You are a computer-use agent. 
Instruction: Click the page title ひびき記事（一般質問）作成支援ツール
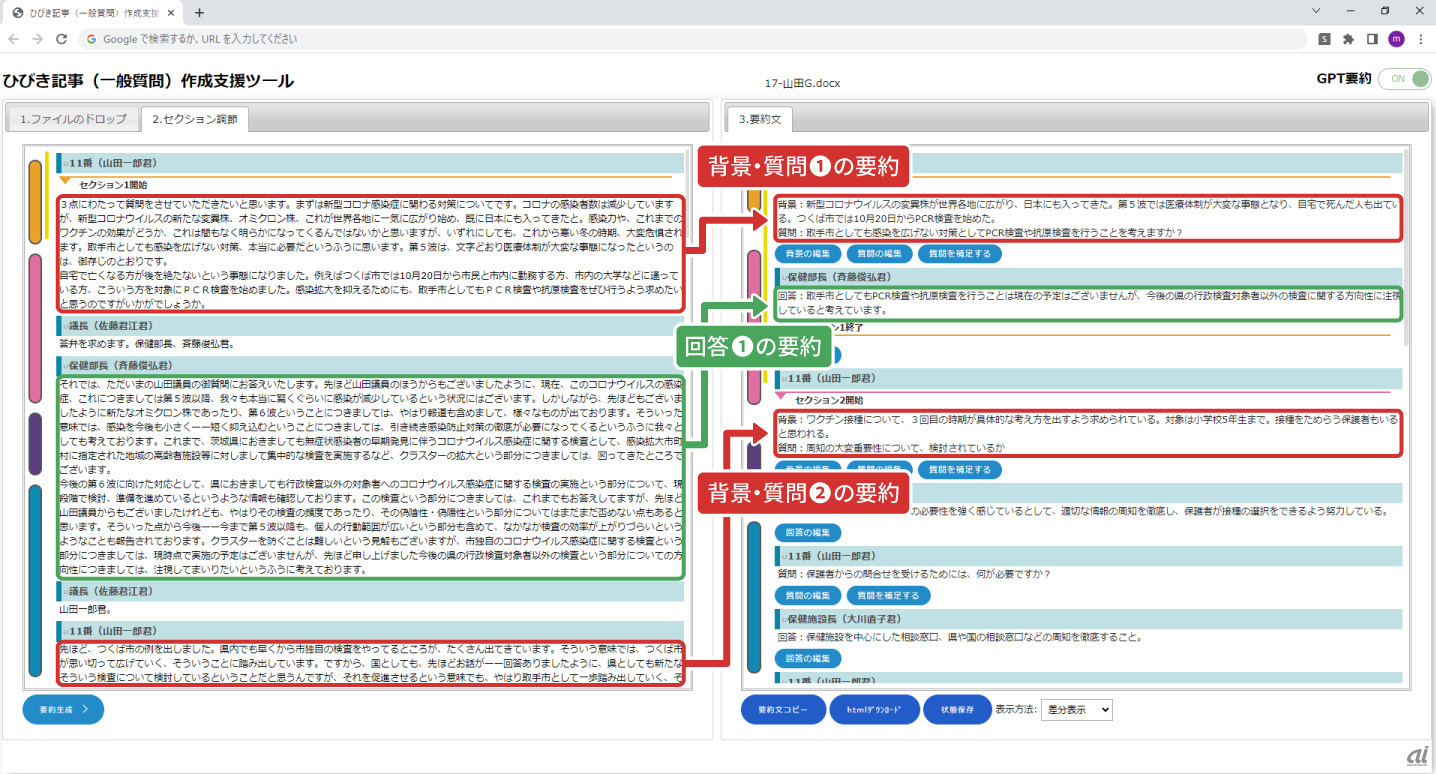pos(148,81)
